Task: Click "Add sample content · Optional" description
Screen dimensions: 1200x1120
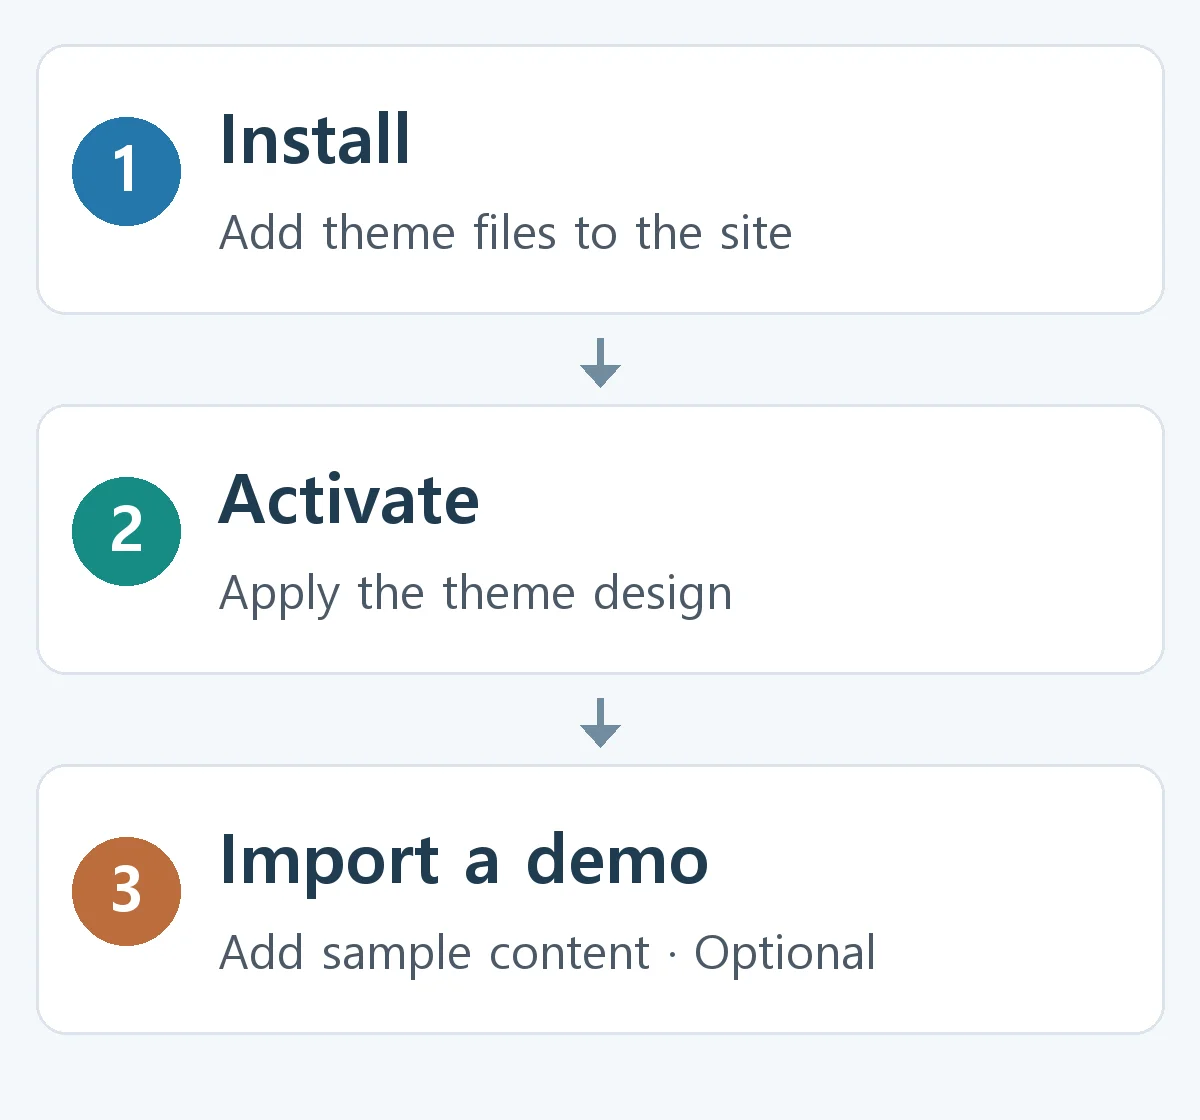Action: click(x=548, y=954)
